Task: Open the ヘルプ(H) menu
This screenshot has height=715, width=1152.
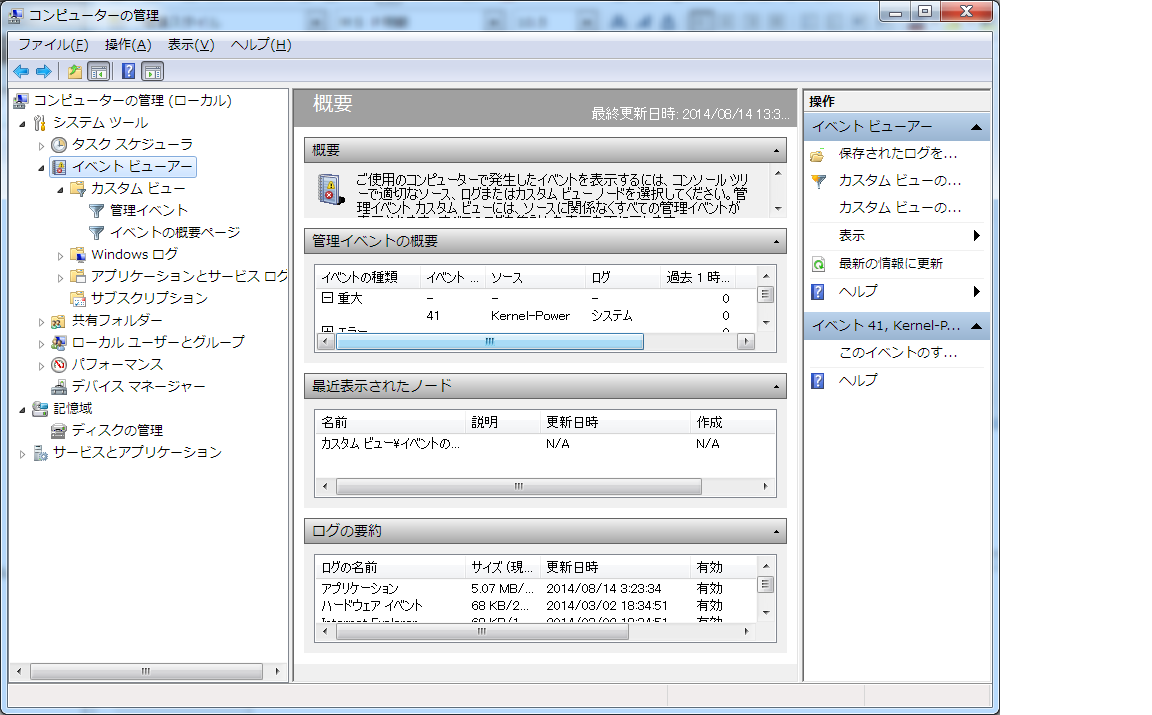Action: pyautogui.click(x=261, y=45)
